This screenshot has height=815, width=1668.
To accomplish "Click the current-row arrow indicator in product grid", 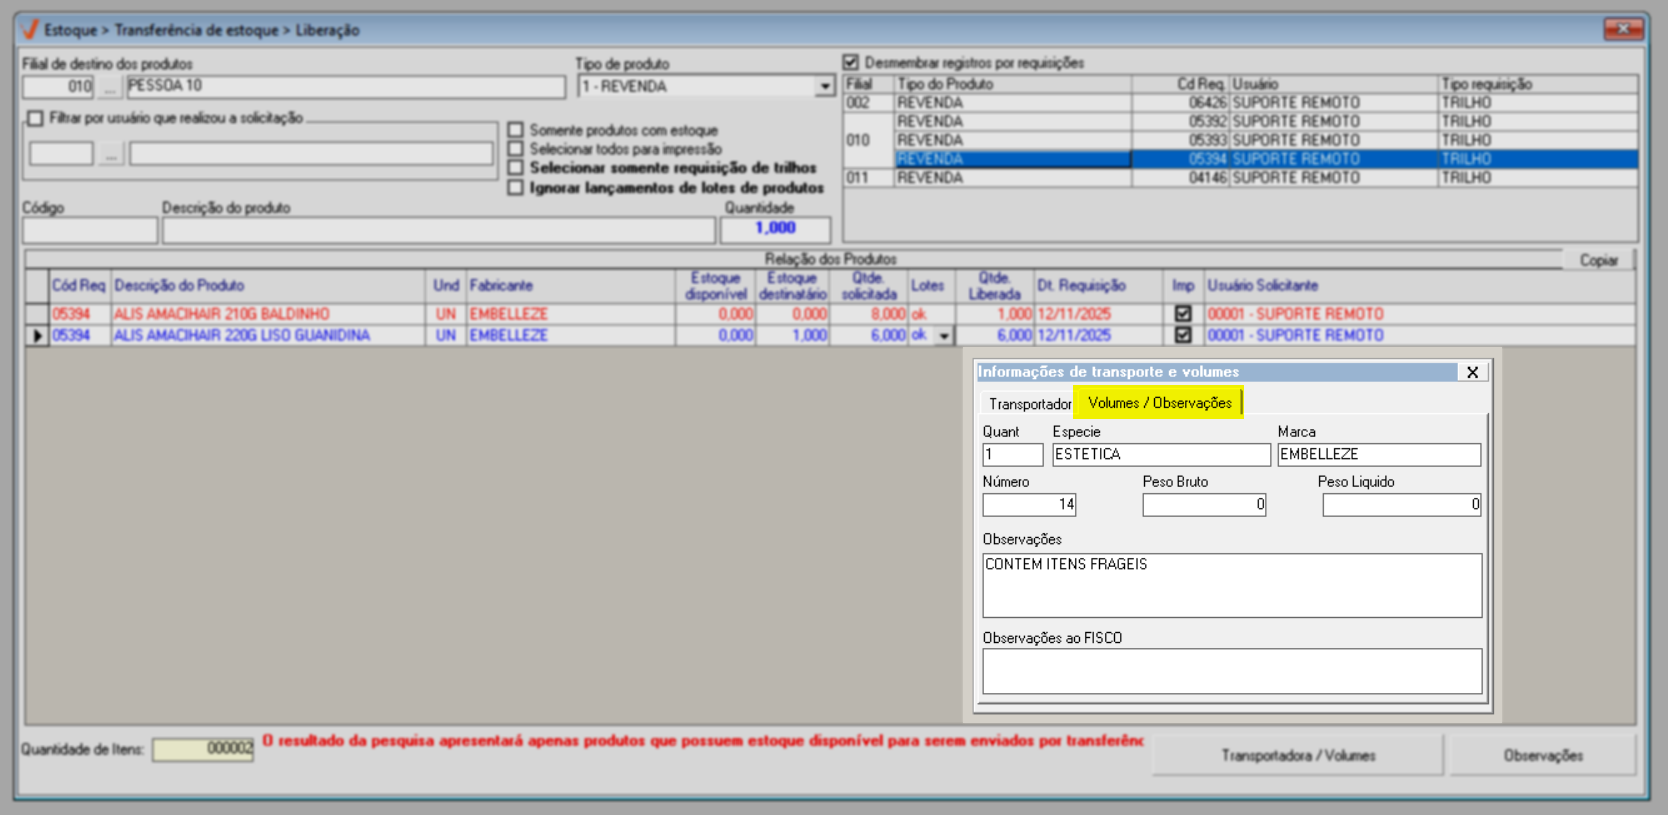I will [37, 336].
